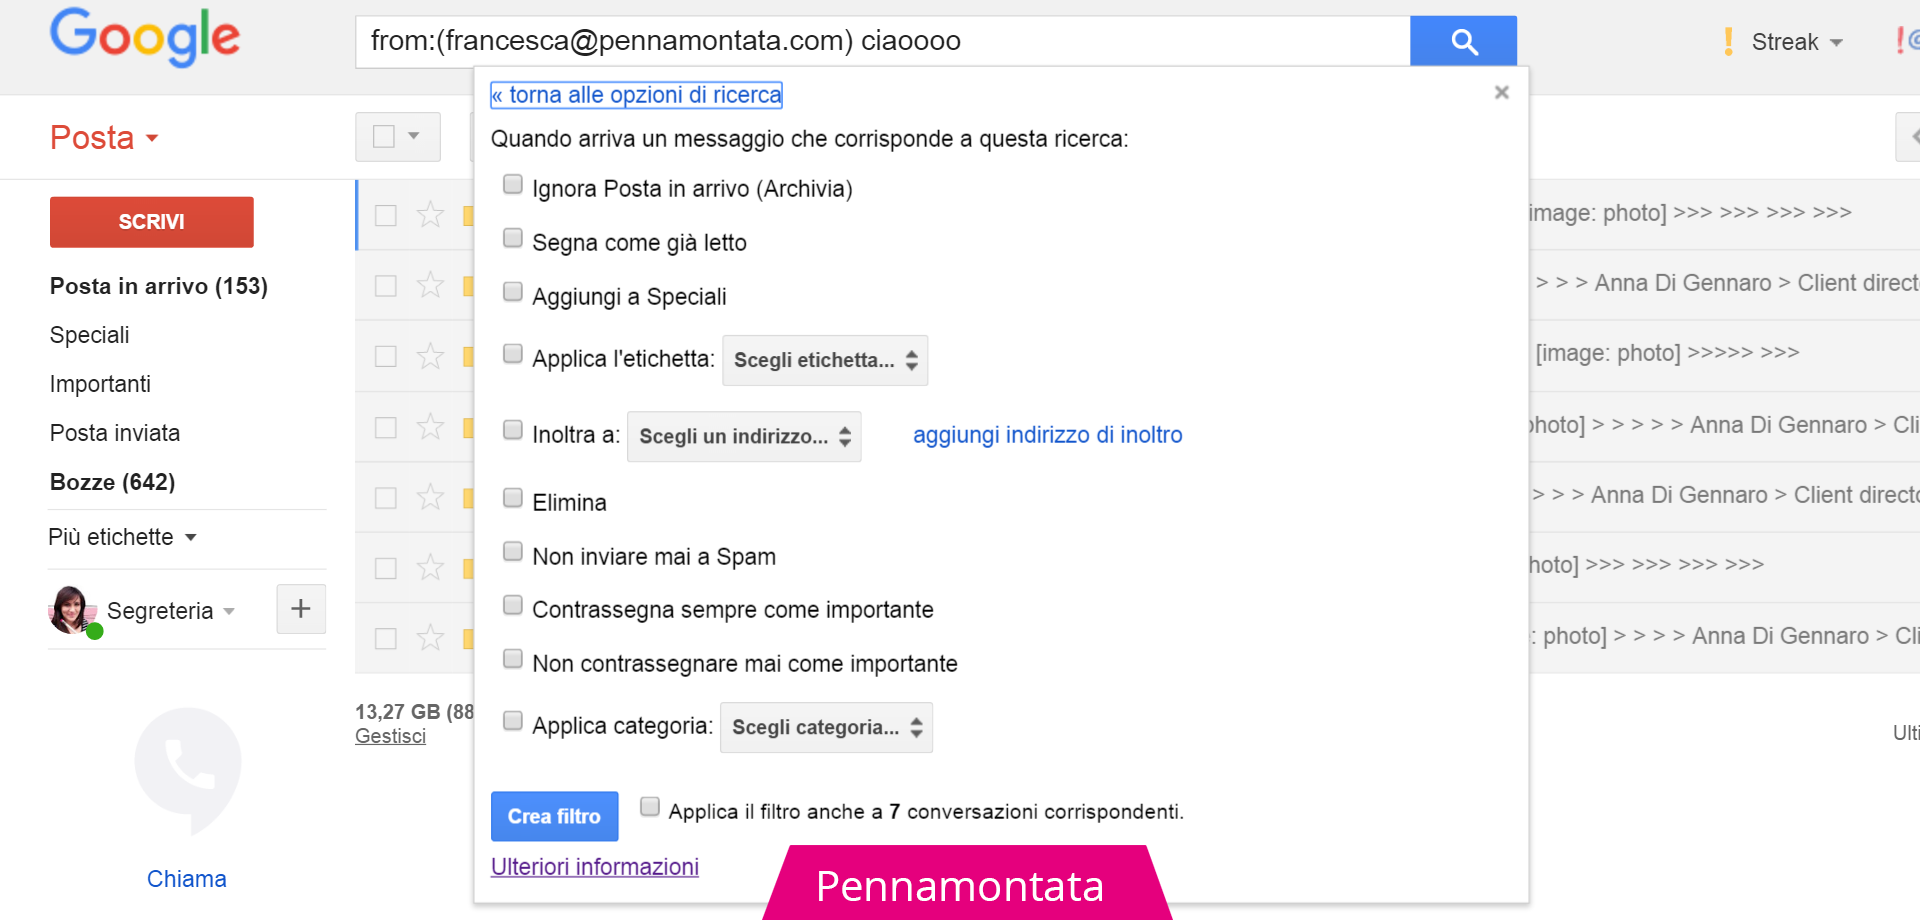Open the Scegli un indirizzo dropdown
The width and height of the screenshot is (1920, 920).
[x=744, y=437]
